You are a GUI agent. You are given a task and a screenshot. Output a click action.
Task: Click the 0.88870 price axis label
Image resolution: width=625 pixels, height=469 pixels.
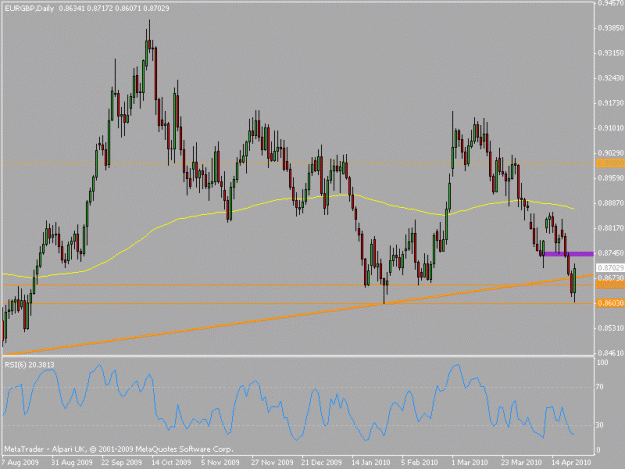[x=610, y=203]
